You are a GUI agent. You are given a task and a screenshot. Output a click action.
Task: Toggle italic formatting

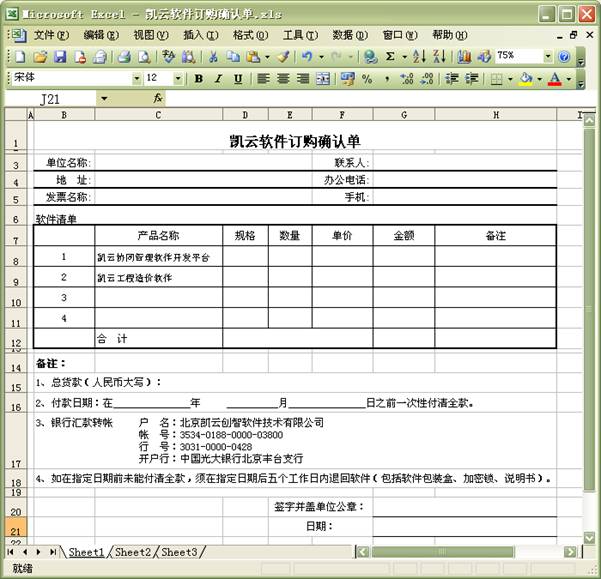click(218, 79)
